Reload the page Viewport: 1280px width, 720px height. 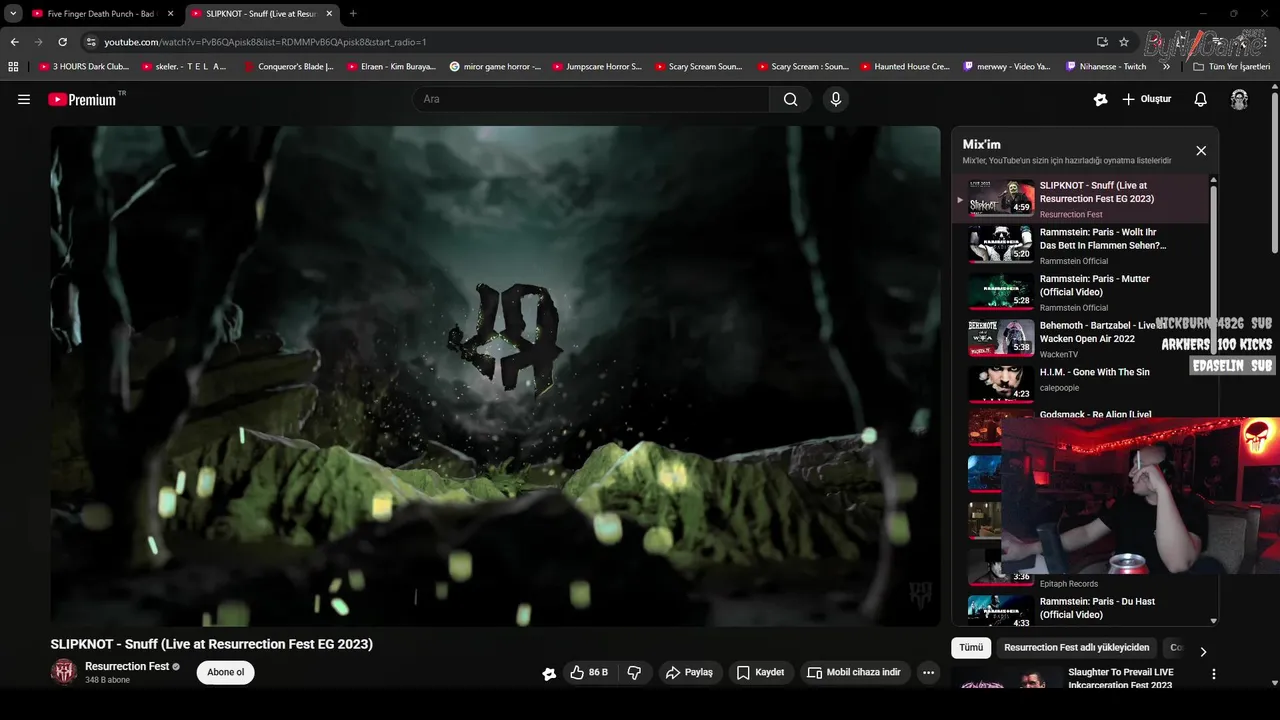coord(62,42)
